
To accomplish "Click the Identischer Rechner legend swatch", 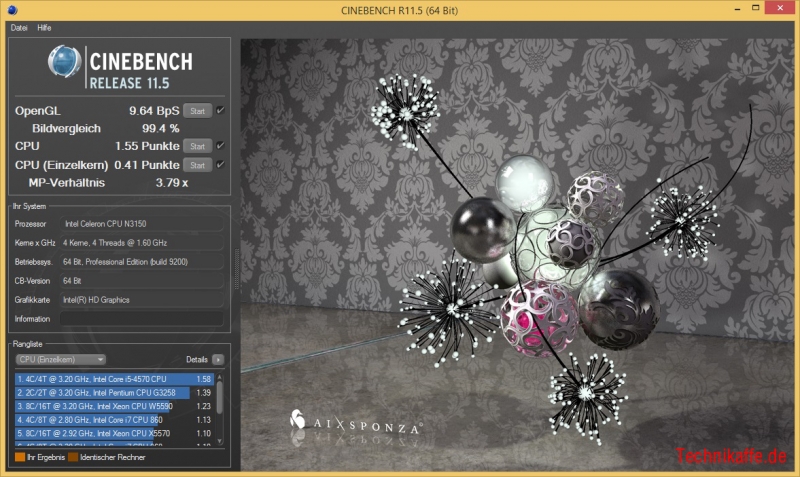I will tap(73, 457).
